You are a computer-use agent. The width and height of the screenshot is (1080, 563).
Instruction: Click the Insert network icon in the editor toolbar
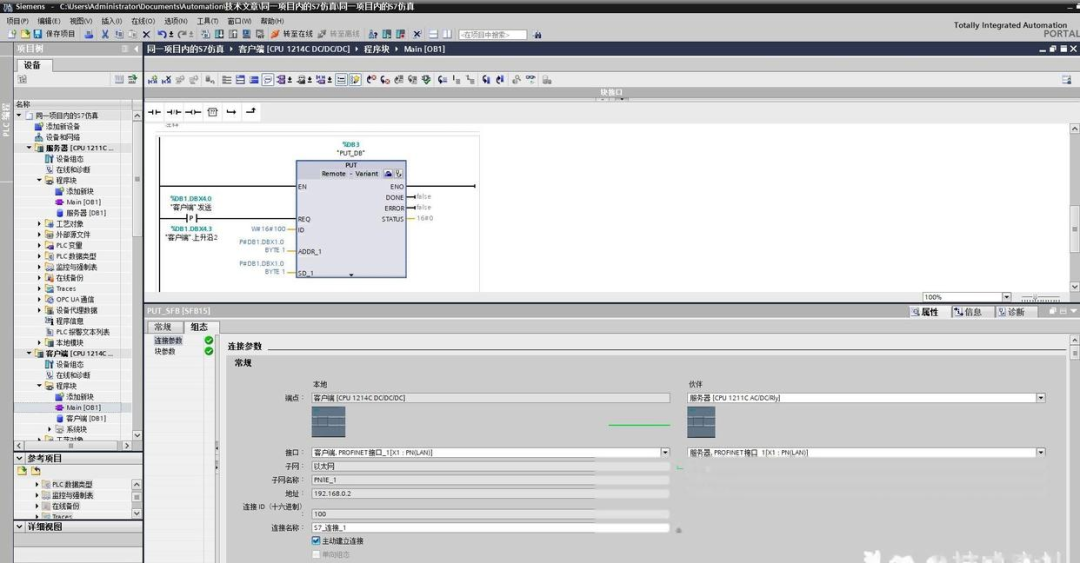click(x=153, y=80)
